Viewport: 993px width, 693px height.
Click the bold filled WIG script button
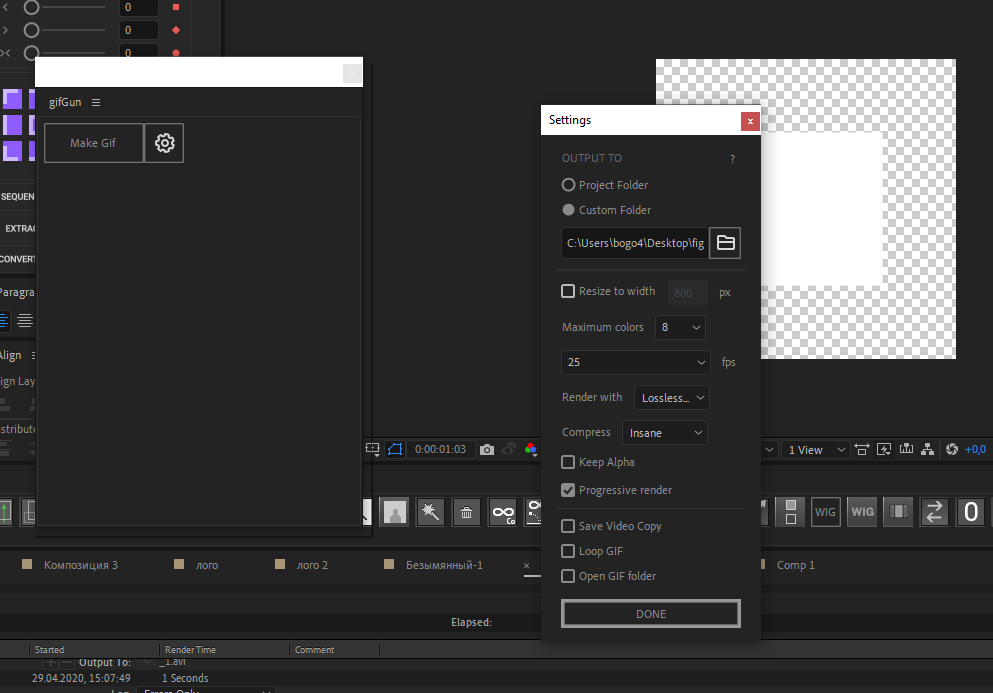click(863, 512)
